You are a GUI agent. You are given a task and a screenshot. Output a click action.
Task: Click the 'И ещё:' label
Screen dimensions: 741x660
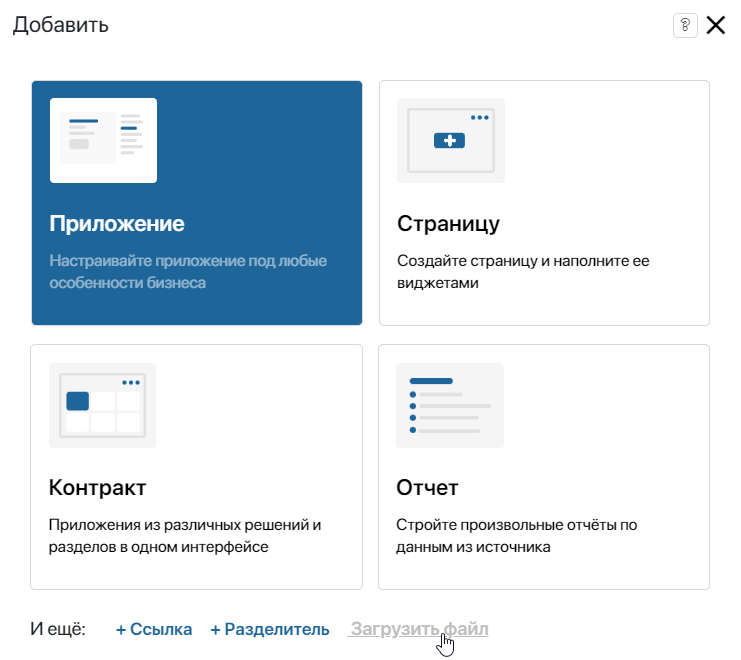point(58,629)
